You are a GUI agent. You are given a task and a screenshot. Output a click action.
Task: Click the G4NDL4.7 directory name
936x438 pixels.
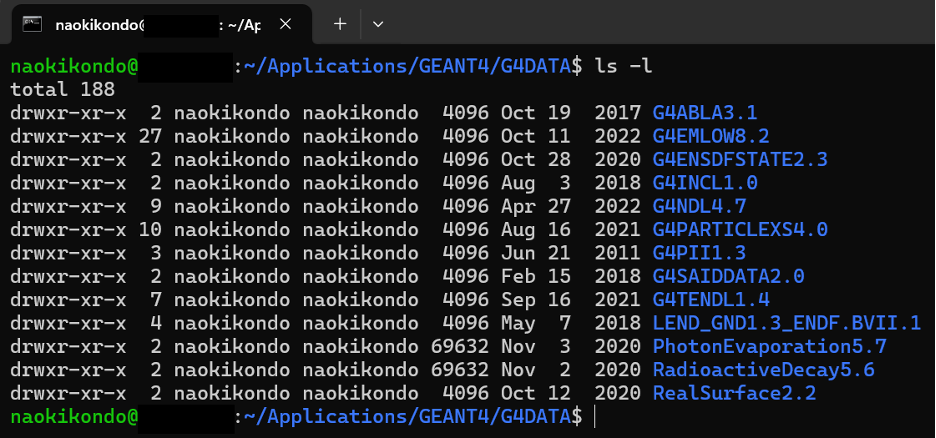click(700, 206)
